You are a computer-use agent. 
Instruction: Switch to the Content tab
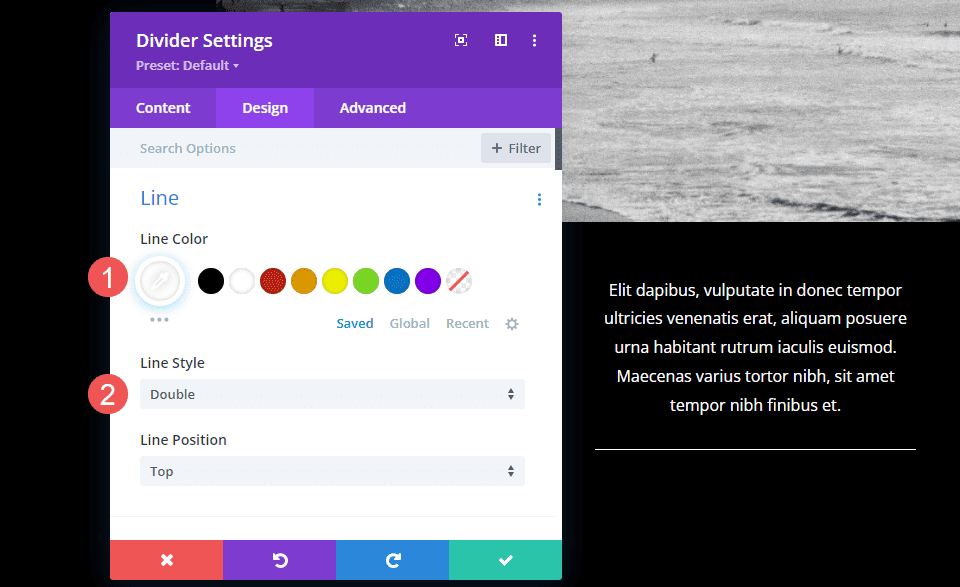click(x=162, y=107)
